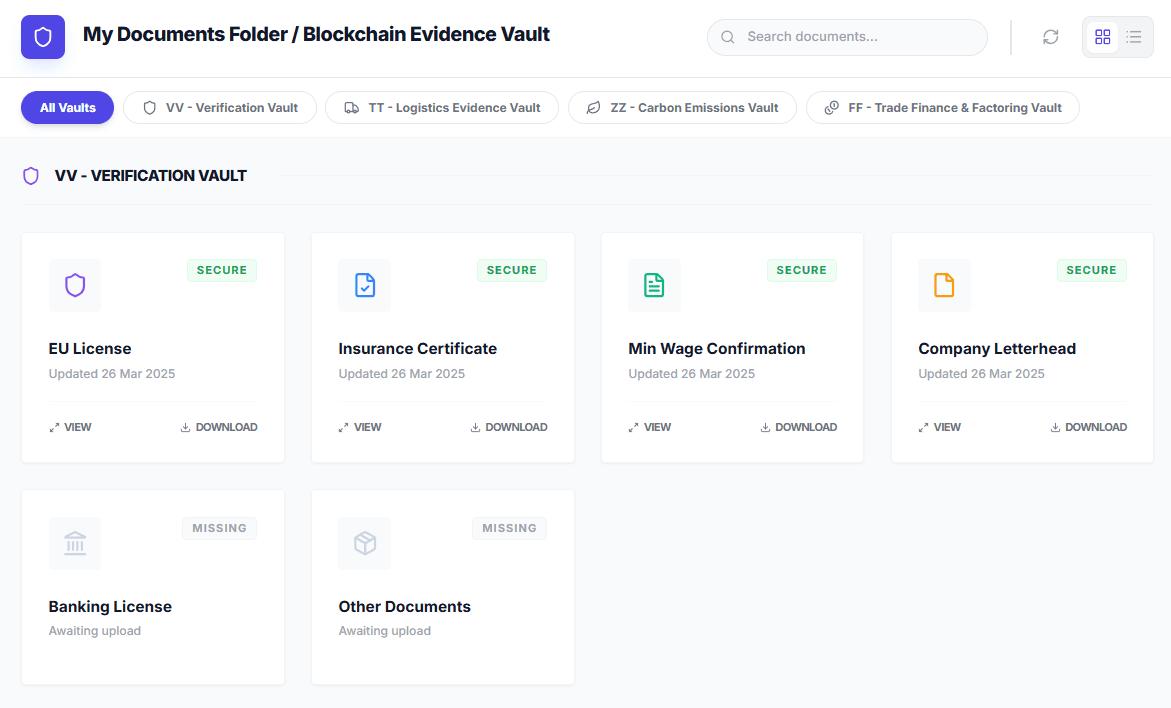Click the Other Documents box icon
Screen dimensions: 1171x708
pyautogui.click(x=364, y=543)
